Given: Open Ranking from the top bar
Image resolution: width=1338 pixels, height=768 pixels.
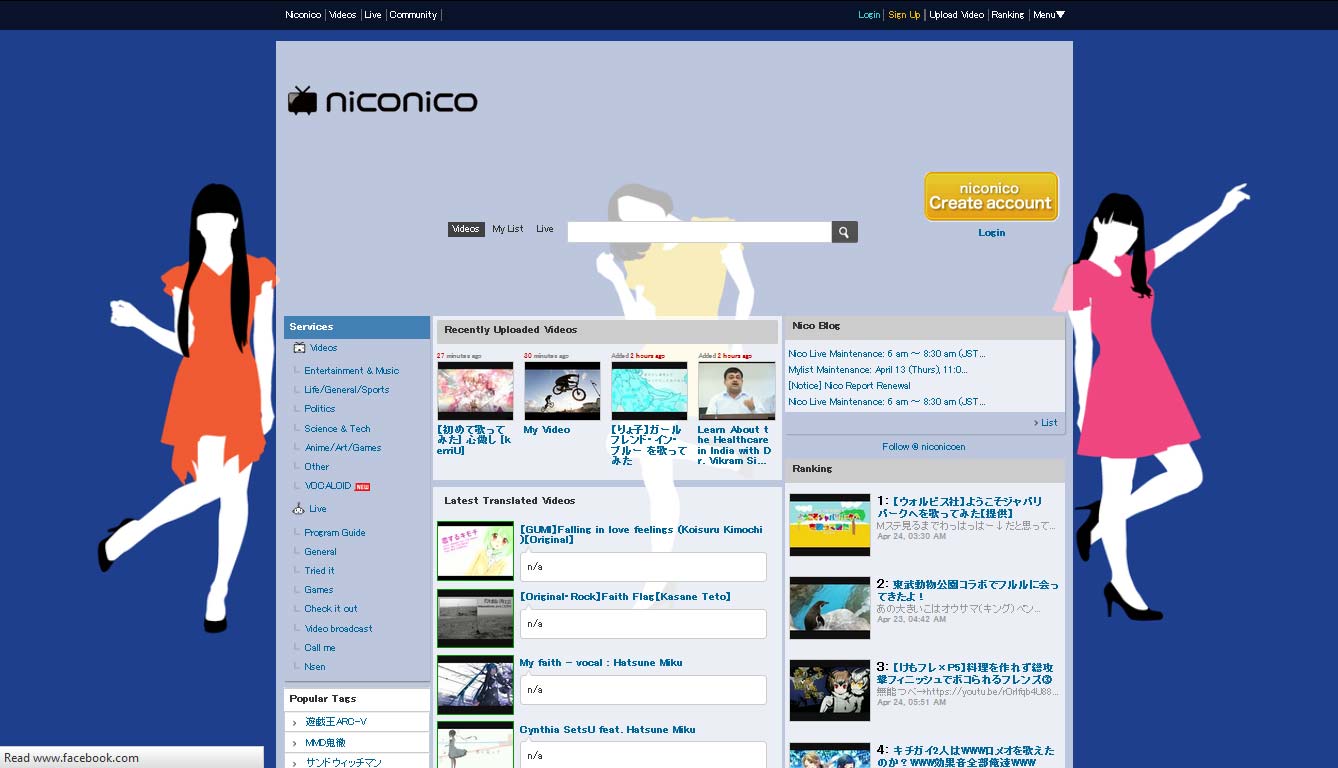Looking at the screenshot, I should pyautogui.click(x=1008, y=15).
